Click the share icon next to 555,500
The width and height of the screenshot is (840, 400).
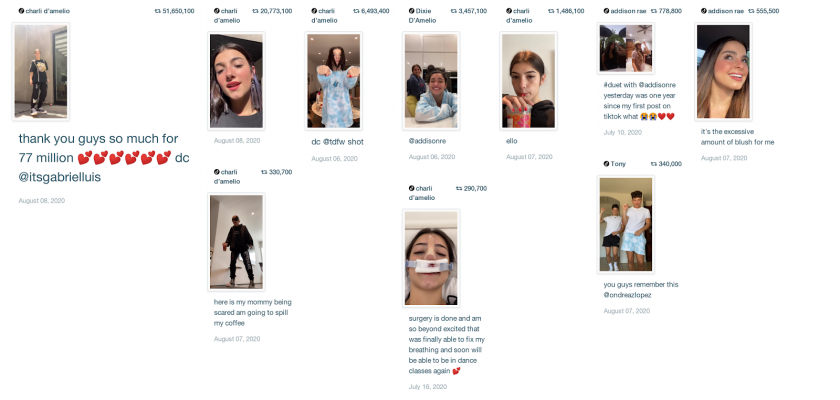click(x=751, y=11)
